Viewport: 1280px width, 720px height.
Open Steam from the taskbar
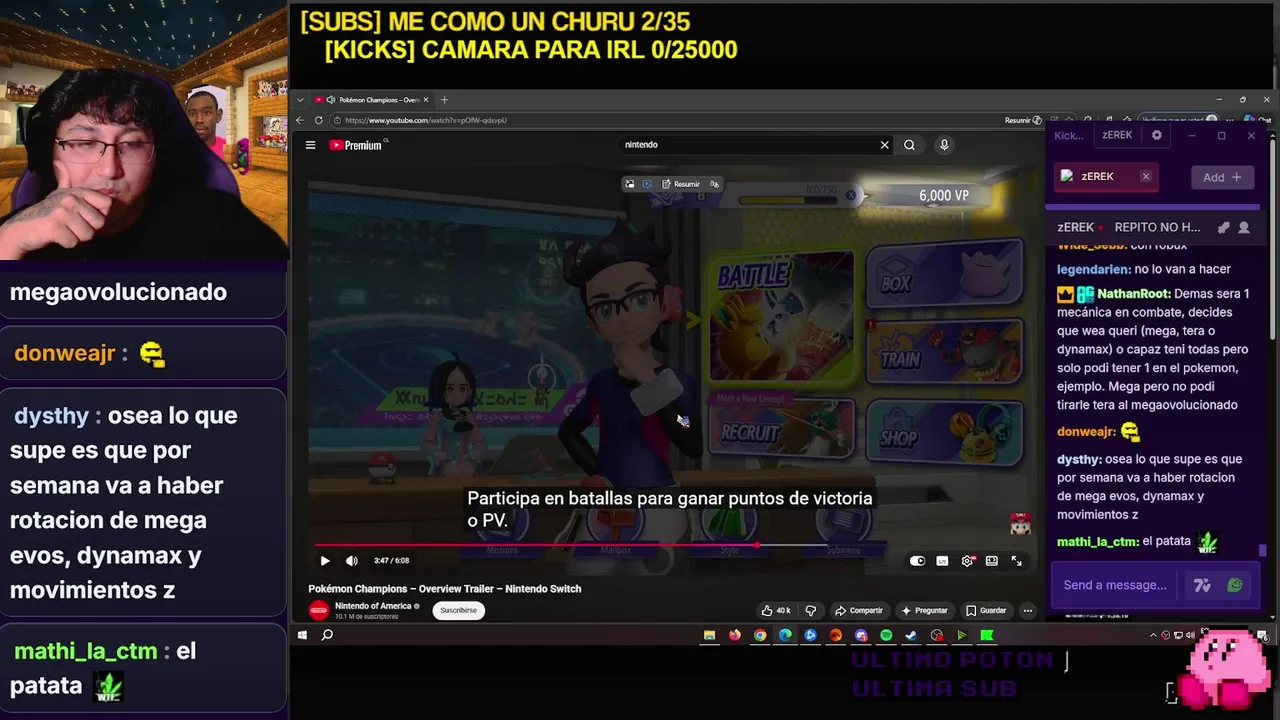point(911,635)
